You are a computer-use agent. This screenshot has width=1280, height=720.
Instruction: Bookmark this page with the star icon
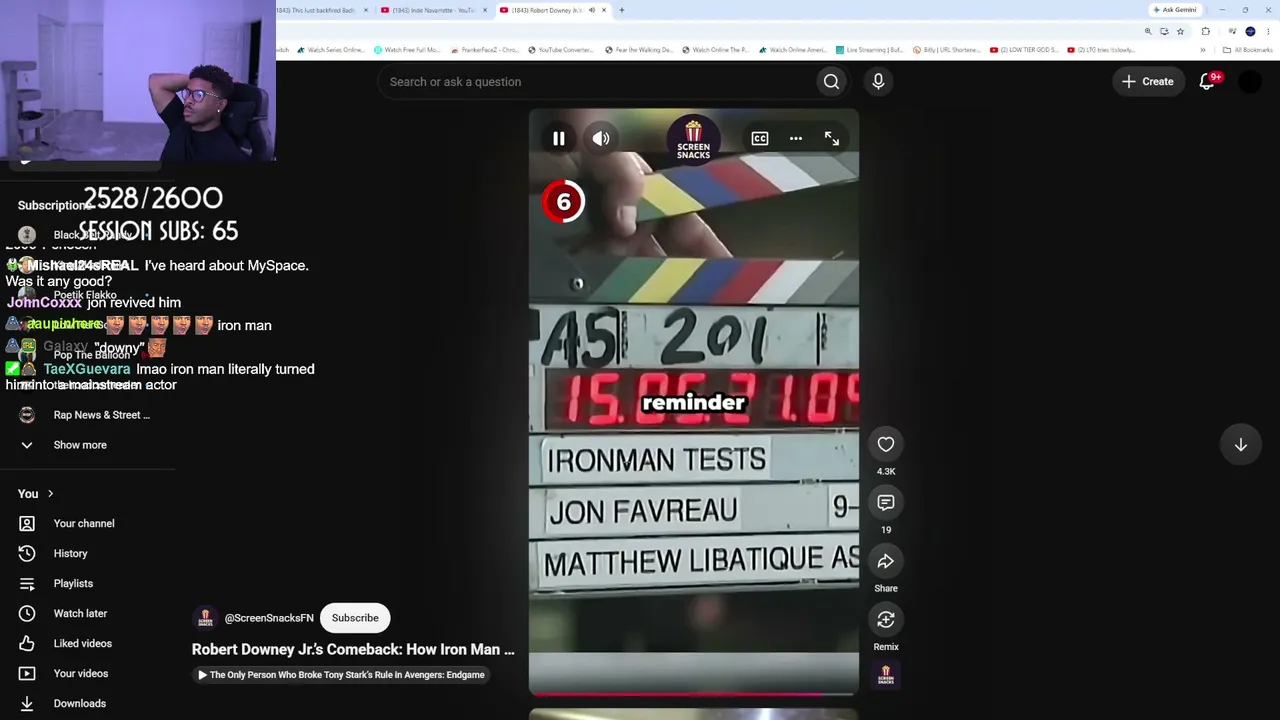tap(1180, 31)
